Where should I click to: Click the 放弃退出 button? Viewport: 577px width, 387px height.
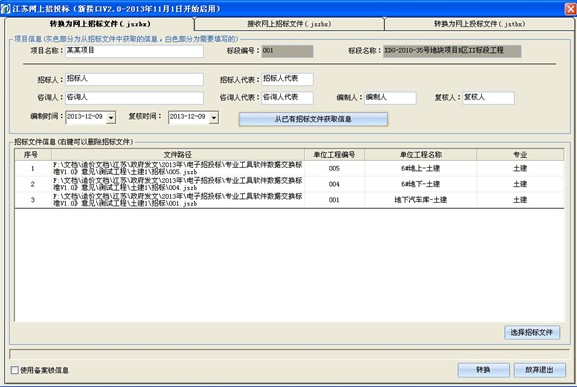click(x=539, y=370)
